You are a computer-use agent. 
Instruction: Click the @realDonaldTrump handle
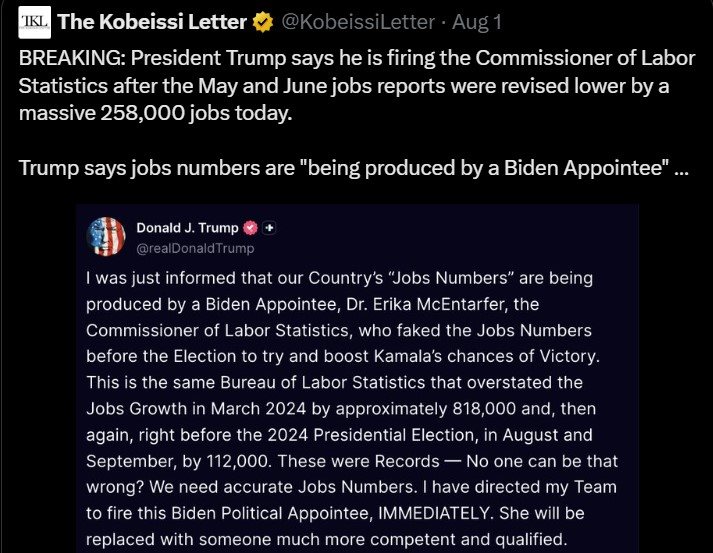pyautogui.click(x=196, y=248)
